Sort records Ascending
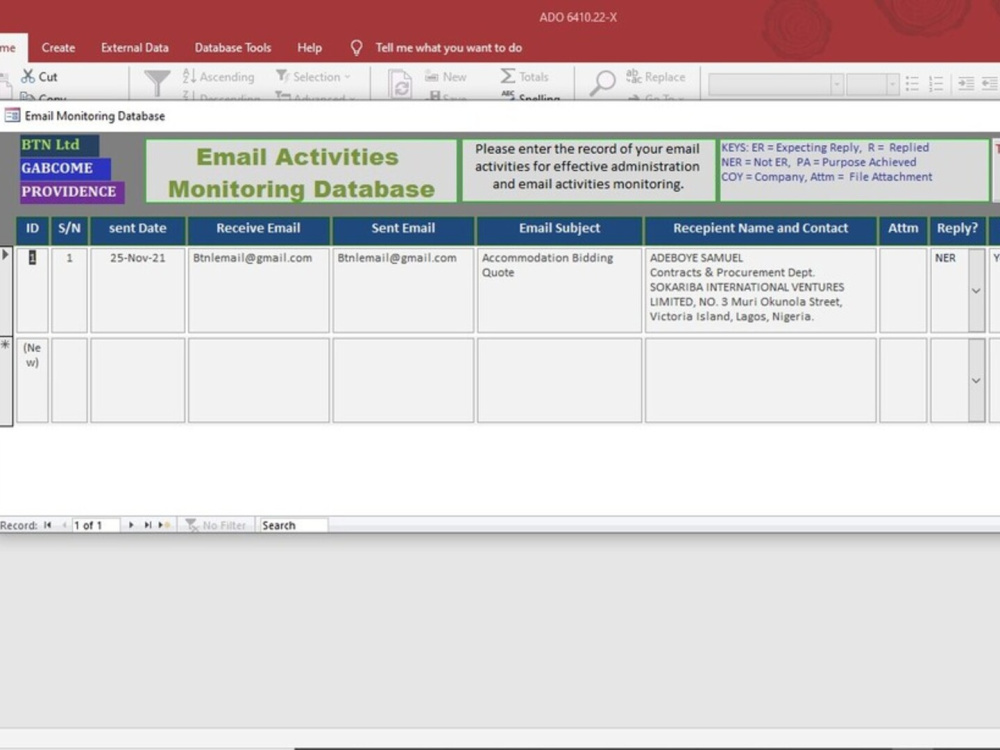 coord(218,77)
